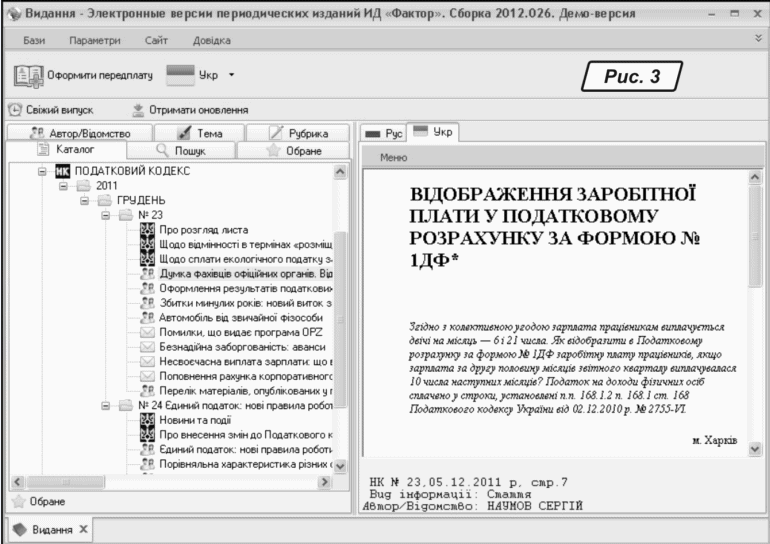The height and width of the screenshot is (544, 770).
Task: Open the Параметри menu
Action: (93, 39)
